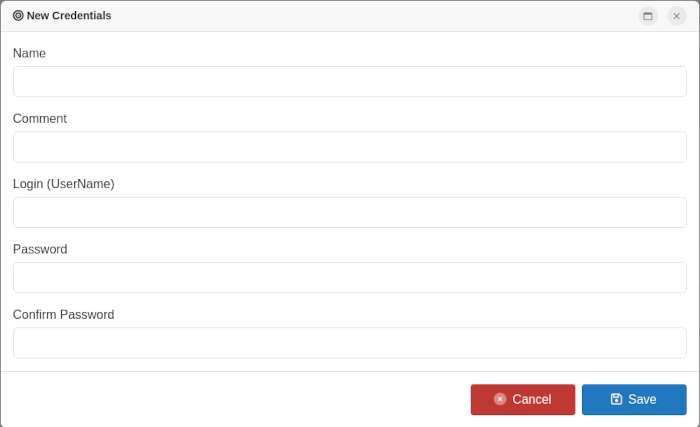Image resolution: width=700 pixels, height=427 pixels.
Task: Click the floppy disk icon on Save
Action: click(x=616, y=399)
